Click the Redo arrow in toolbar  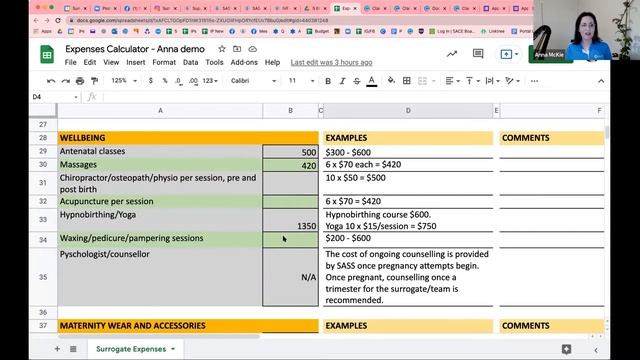65,81
